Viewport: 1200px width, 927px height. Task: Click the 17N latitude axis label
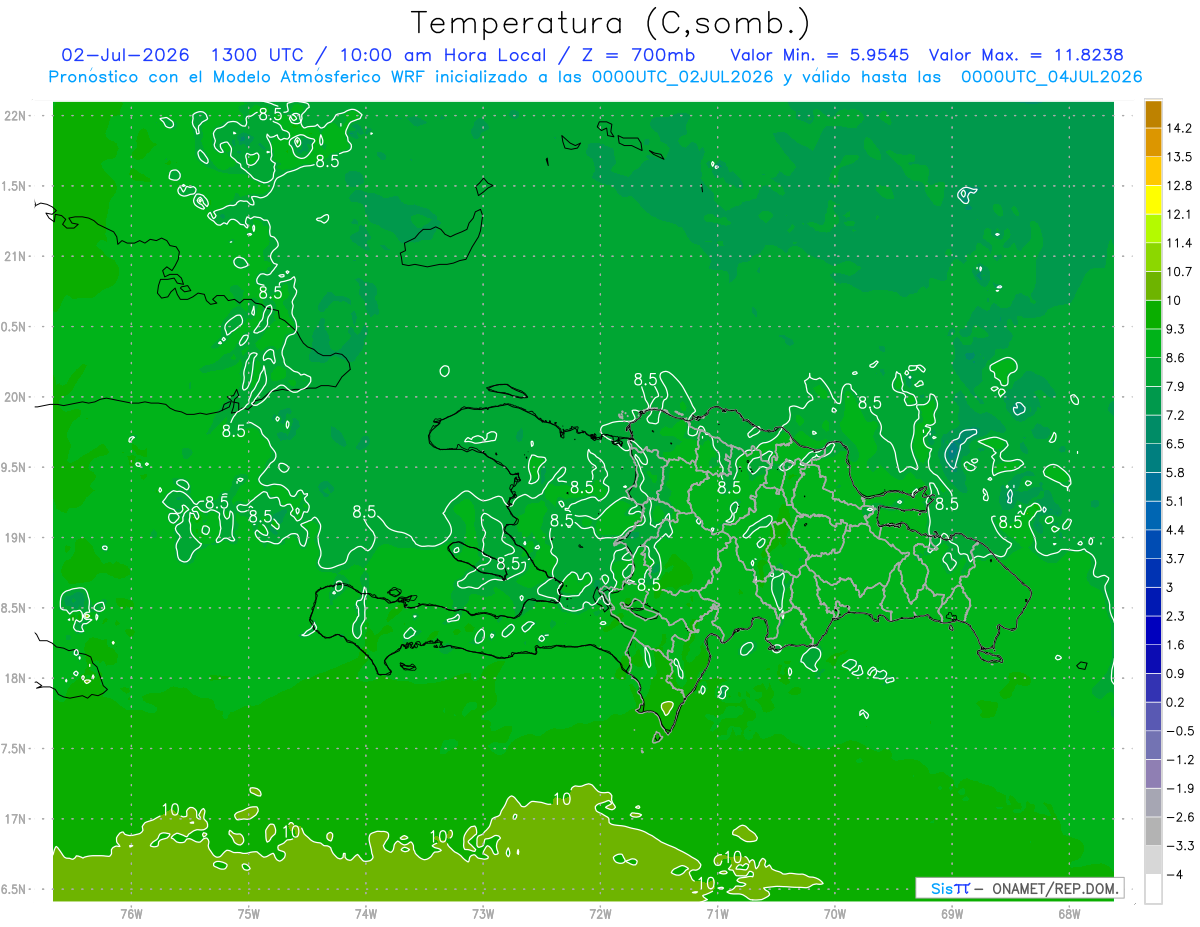pos(16,819)
